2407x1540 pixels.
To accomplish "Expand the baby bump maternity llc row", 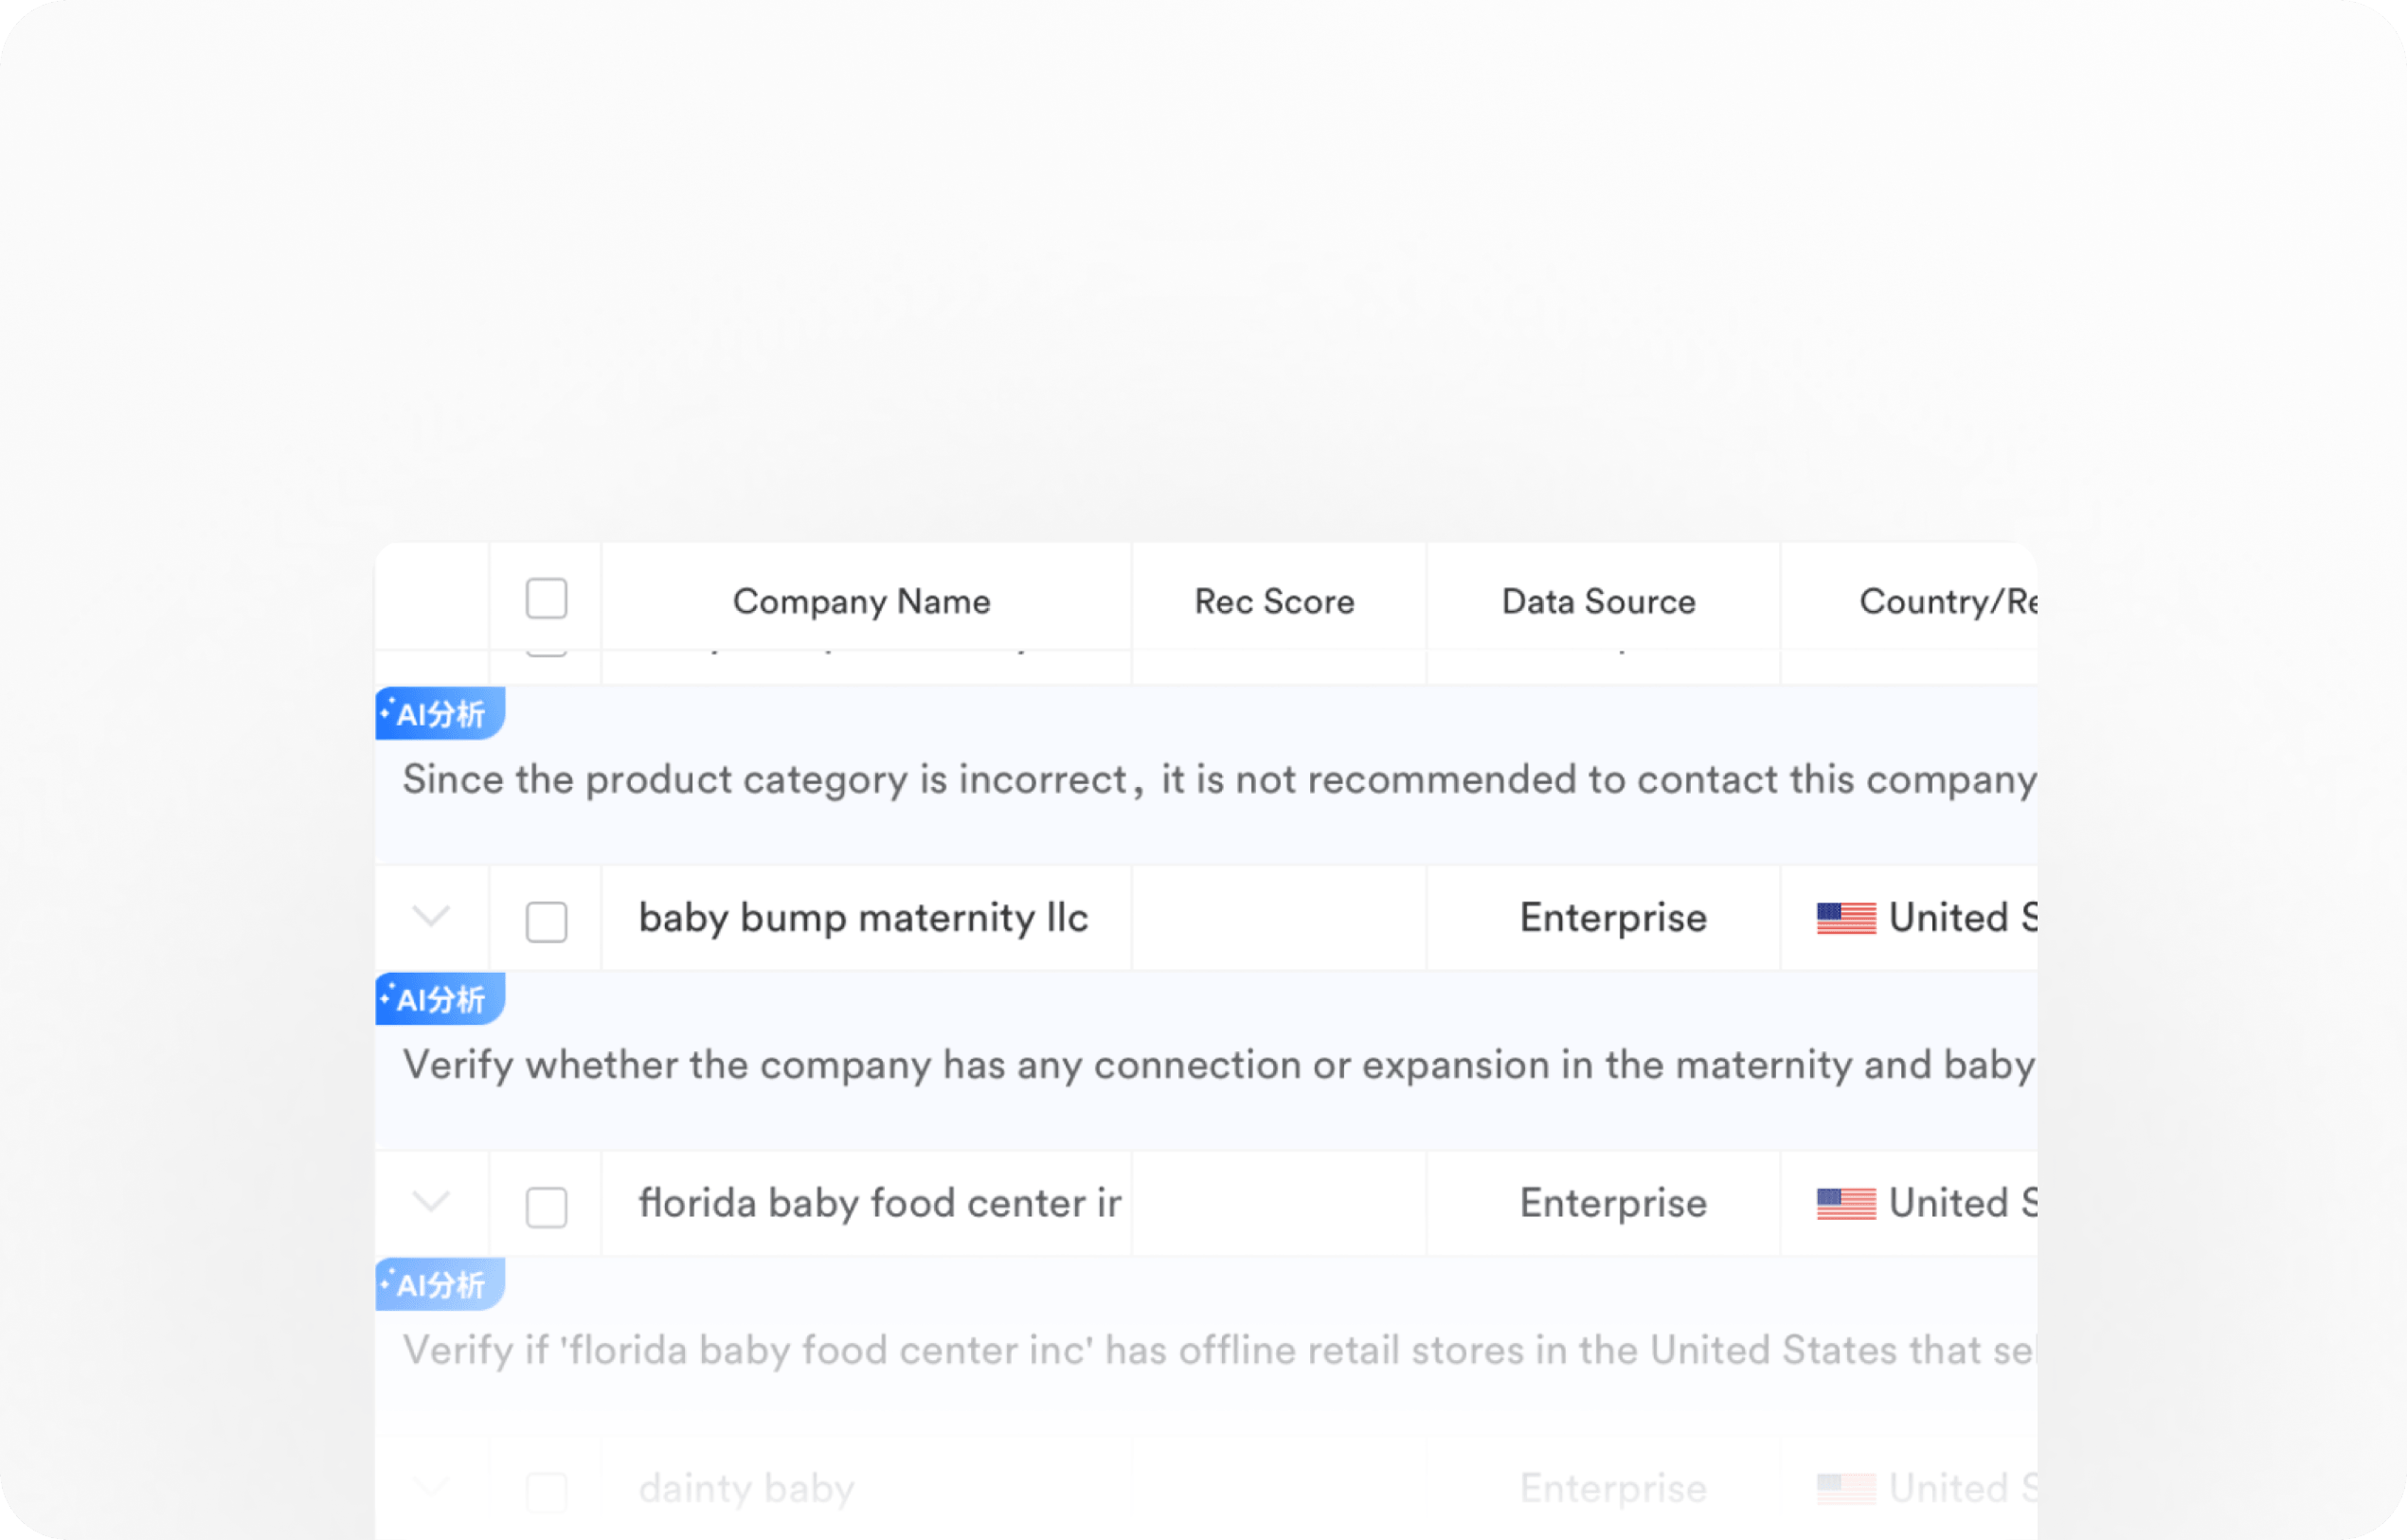I will (431, 916).
